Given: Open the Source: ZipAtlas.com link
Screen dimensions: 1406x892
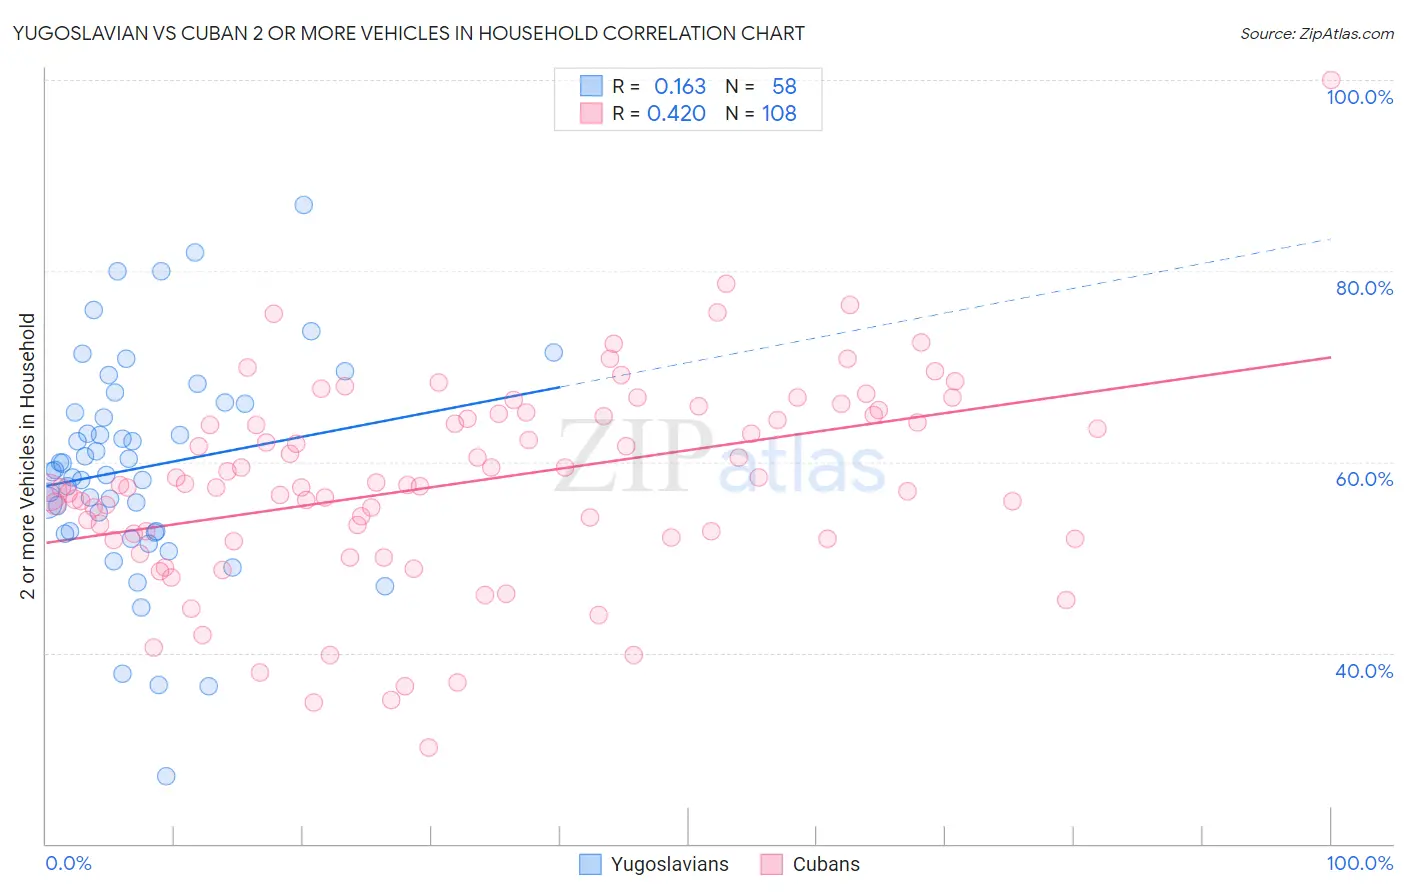Looking at the screenshot, I should coord(1317,33).
